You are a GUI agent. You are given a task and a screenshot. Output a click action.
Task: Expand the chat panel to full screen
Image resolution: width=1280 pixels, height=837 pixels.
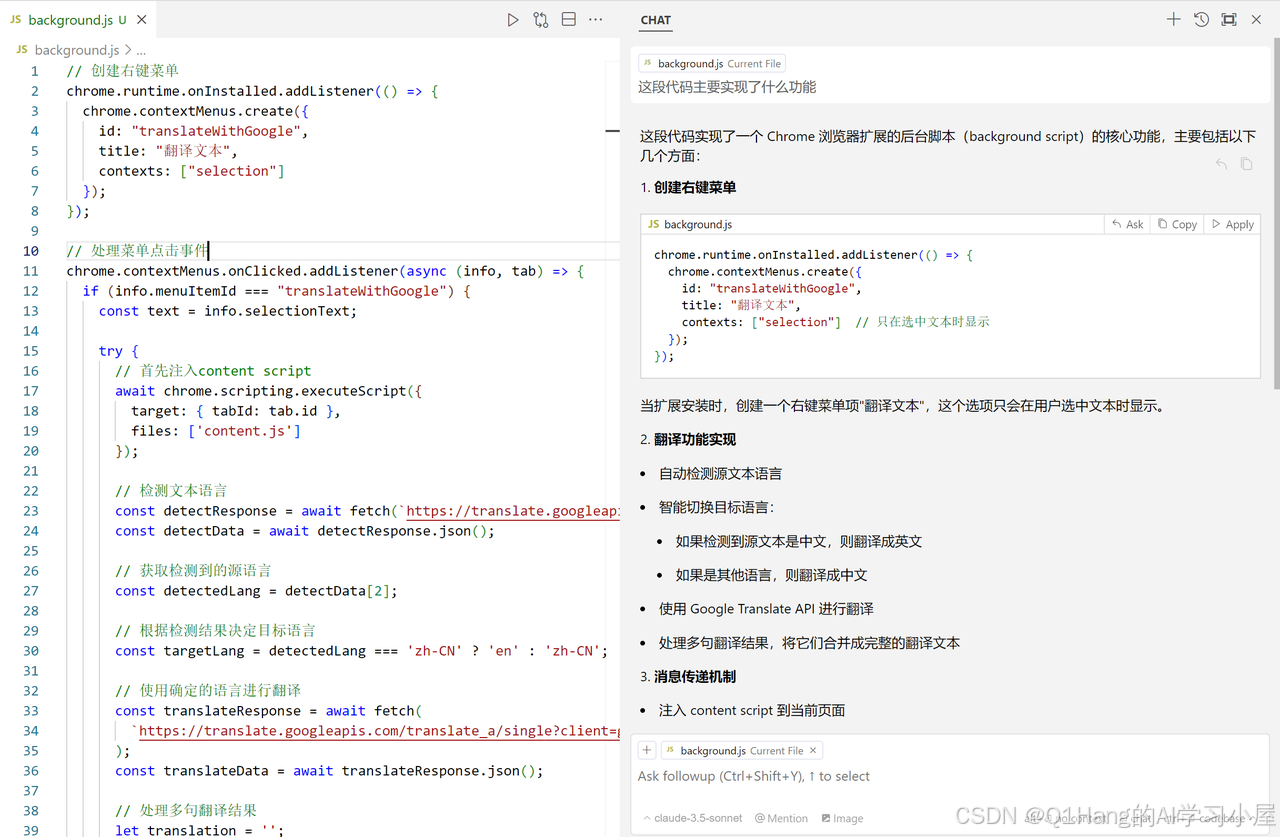point(1229,19)
